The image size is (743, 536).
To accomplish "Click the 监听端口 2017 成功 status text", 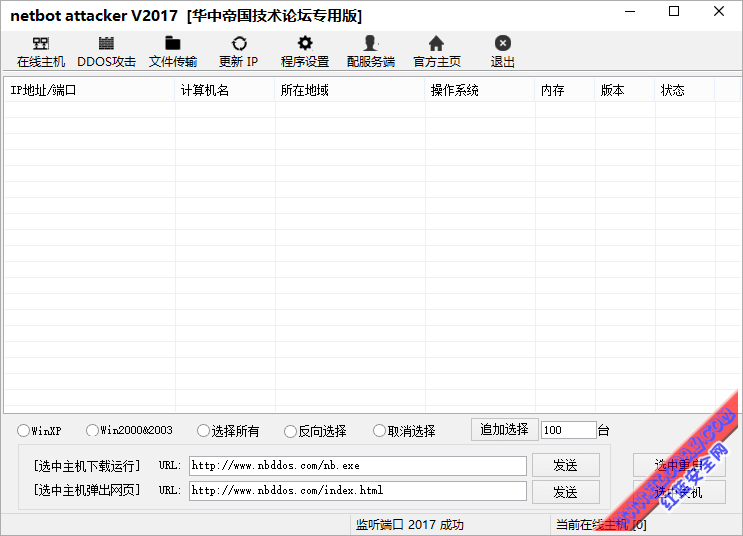I will click(x=410, y=525).
